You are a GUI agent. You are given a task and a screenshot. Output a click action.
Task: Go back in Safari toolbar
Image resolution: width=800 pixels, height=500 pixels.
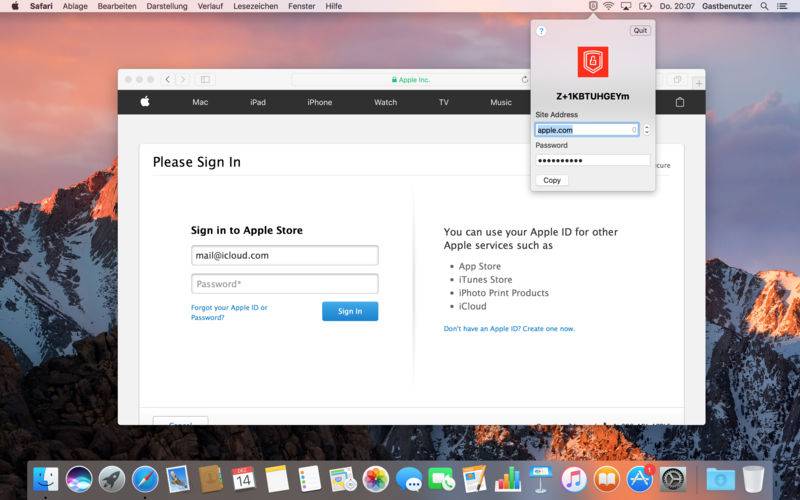[x=167, y=80]
